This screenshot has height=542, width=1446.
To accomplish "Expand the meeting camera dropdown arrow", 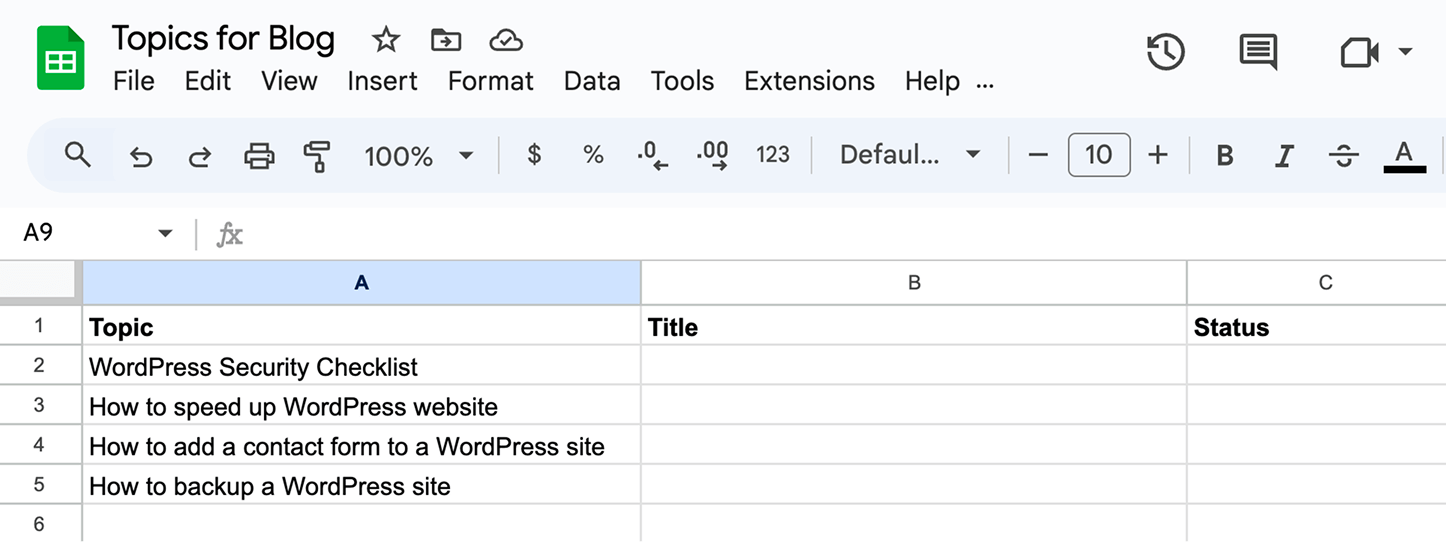I will click(1405, 52).
